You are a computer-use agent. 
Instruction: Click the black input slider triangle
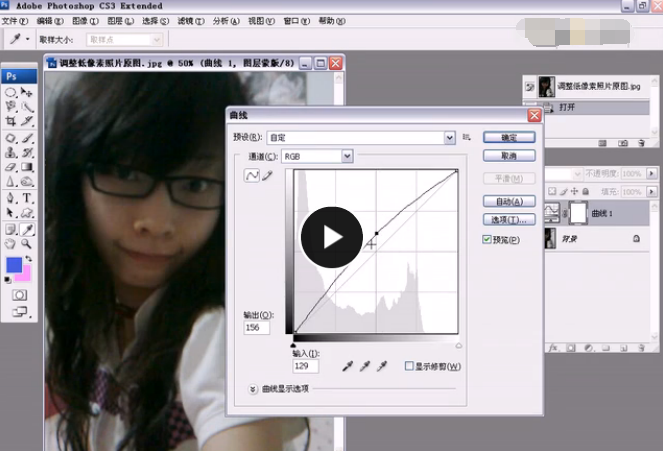coord(293,345)
